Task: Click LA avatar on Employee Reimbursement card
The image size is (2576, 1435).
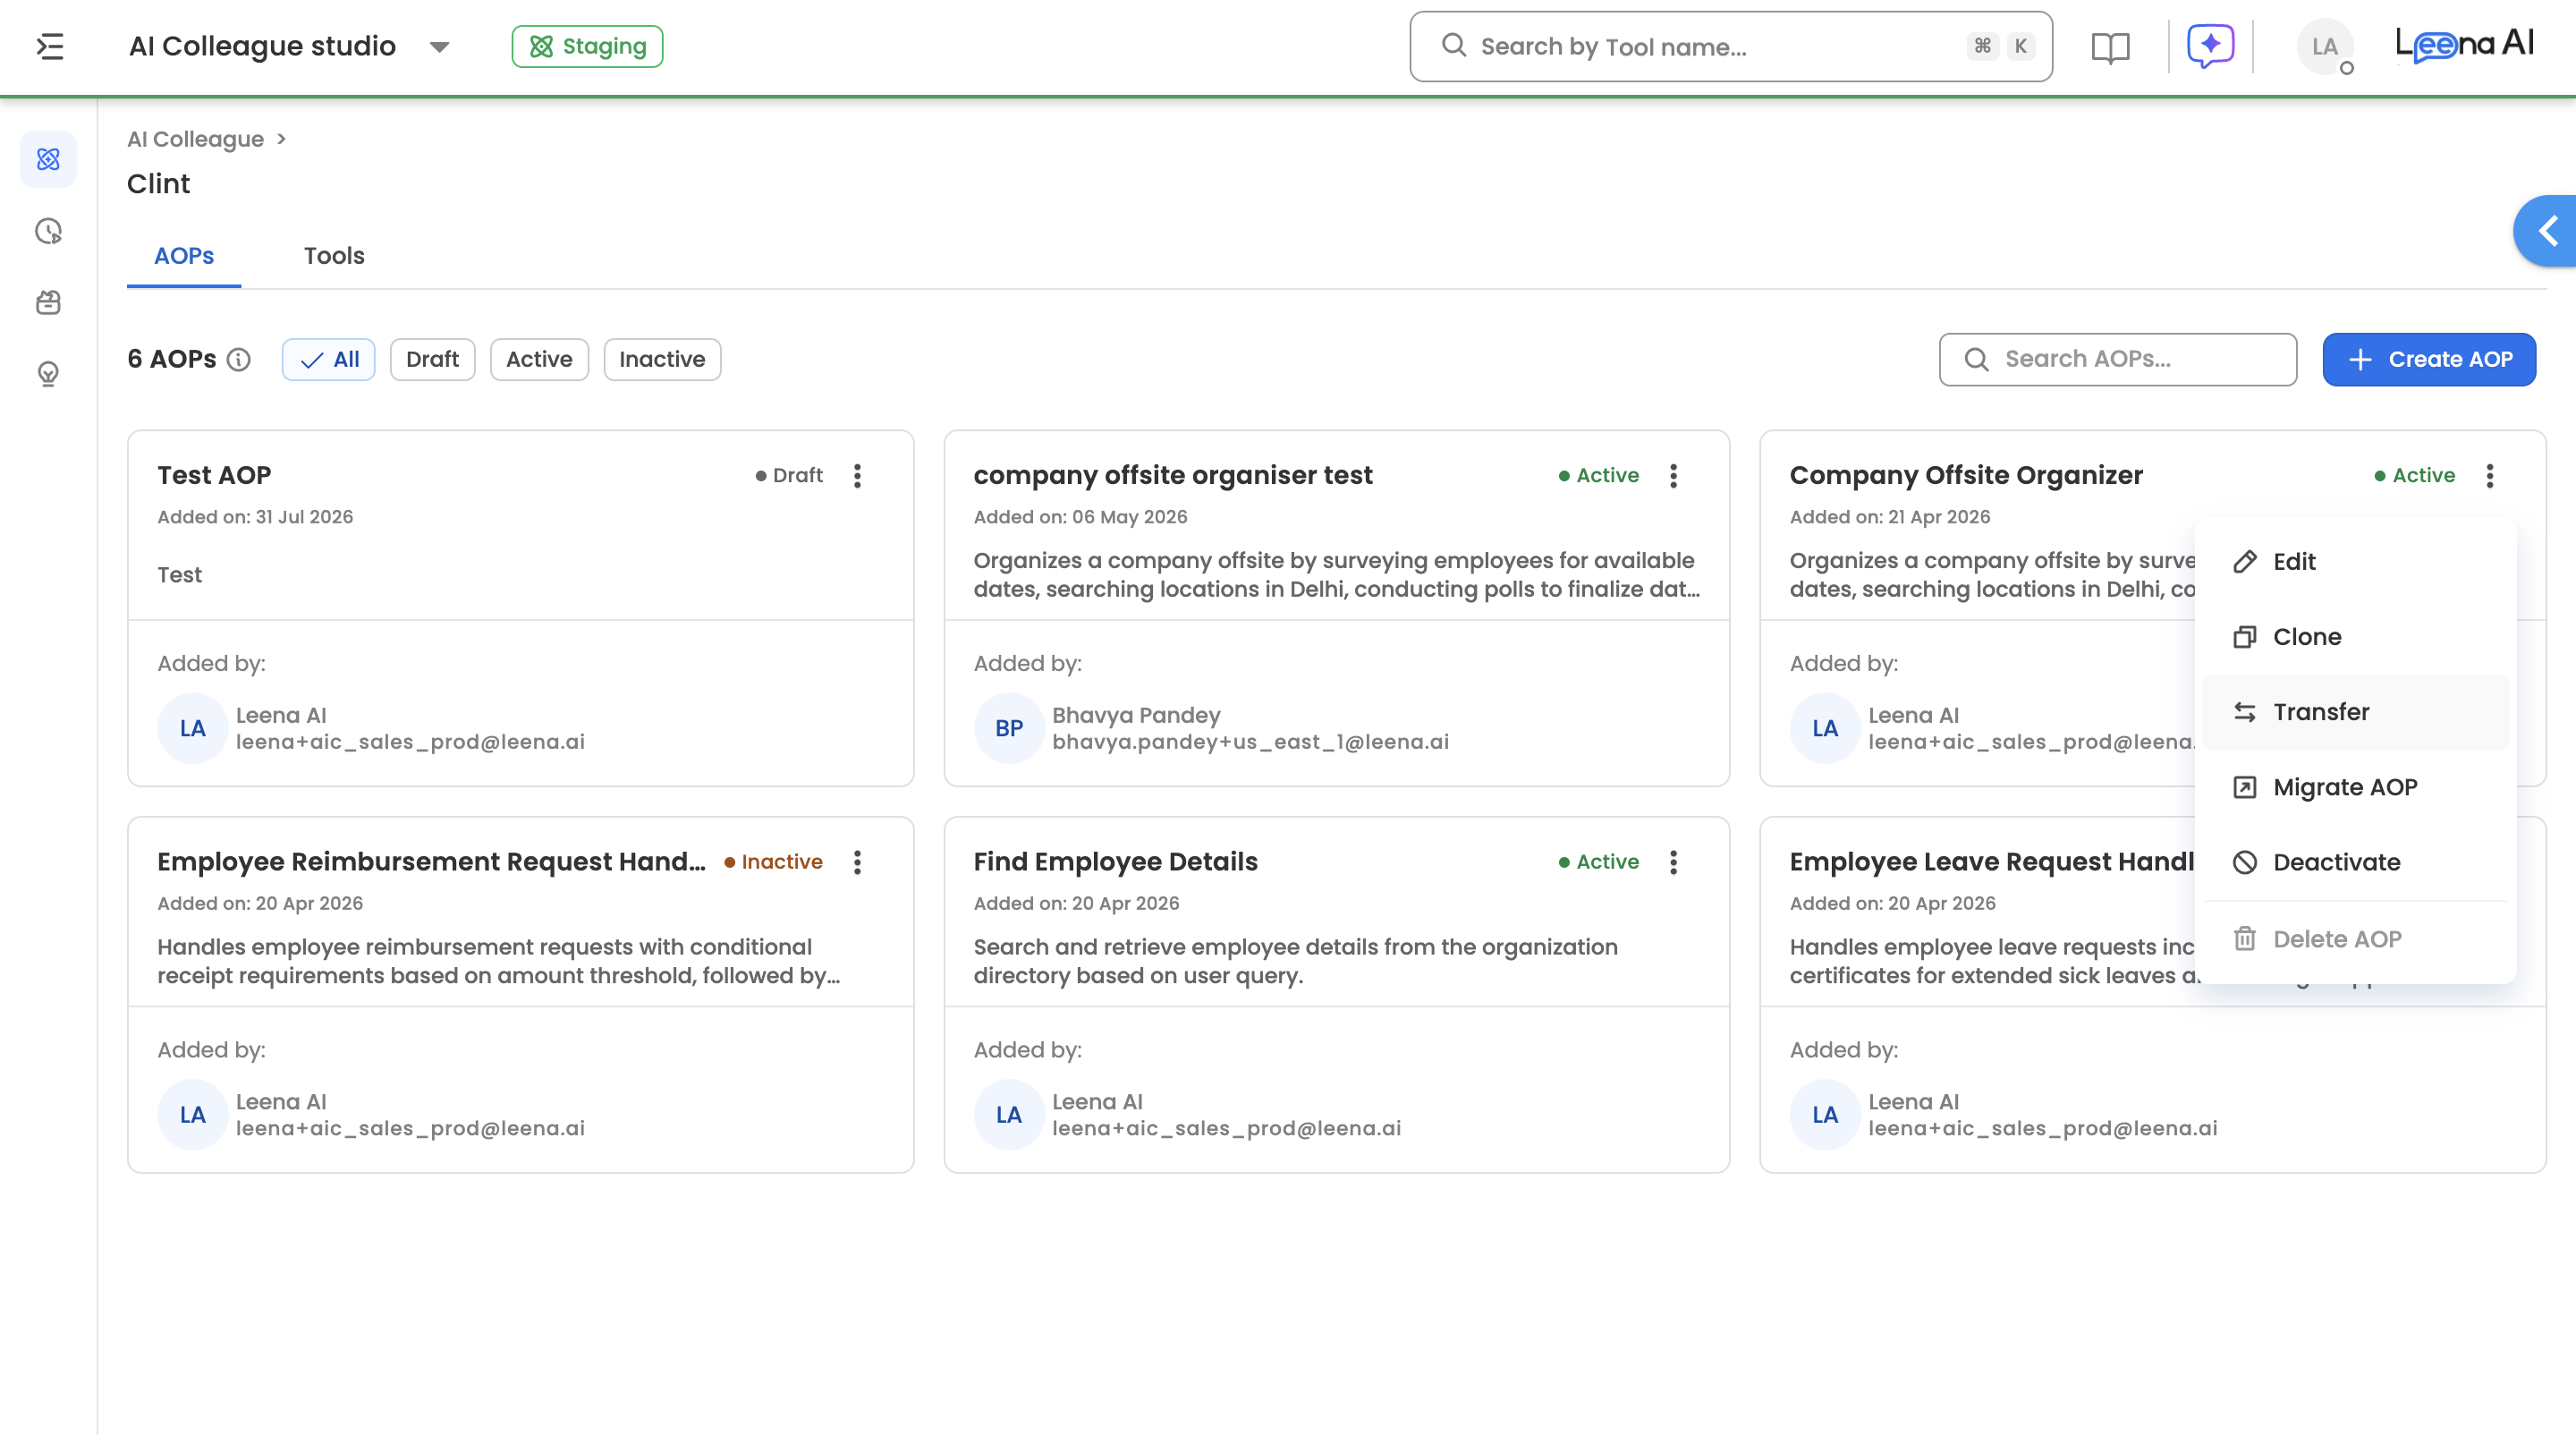Action: click(192, 1115)
